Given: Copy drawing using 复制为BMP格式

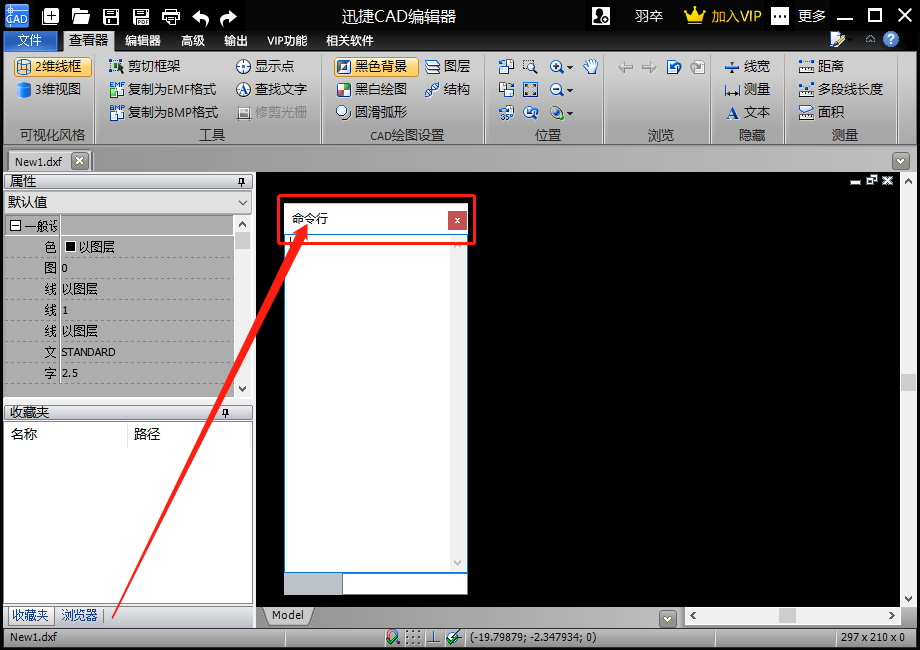Looking at the screenshot, I should point(163,112).
